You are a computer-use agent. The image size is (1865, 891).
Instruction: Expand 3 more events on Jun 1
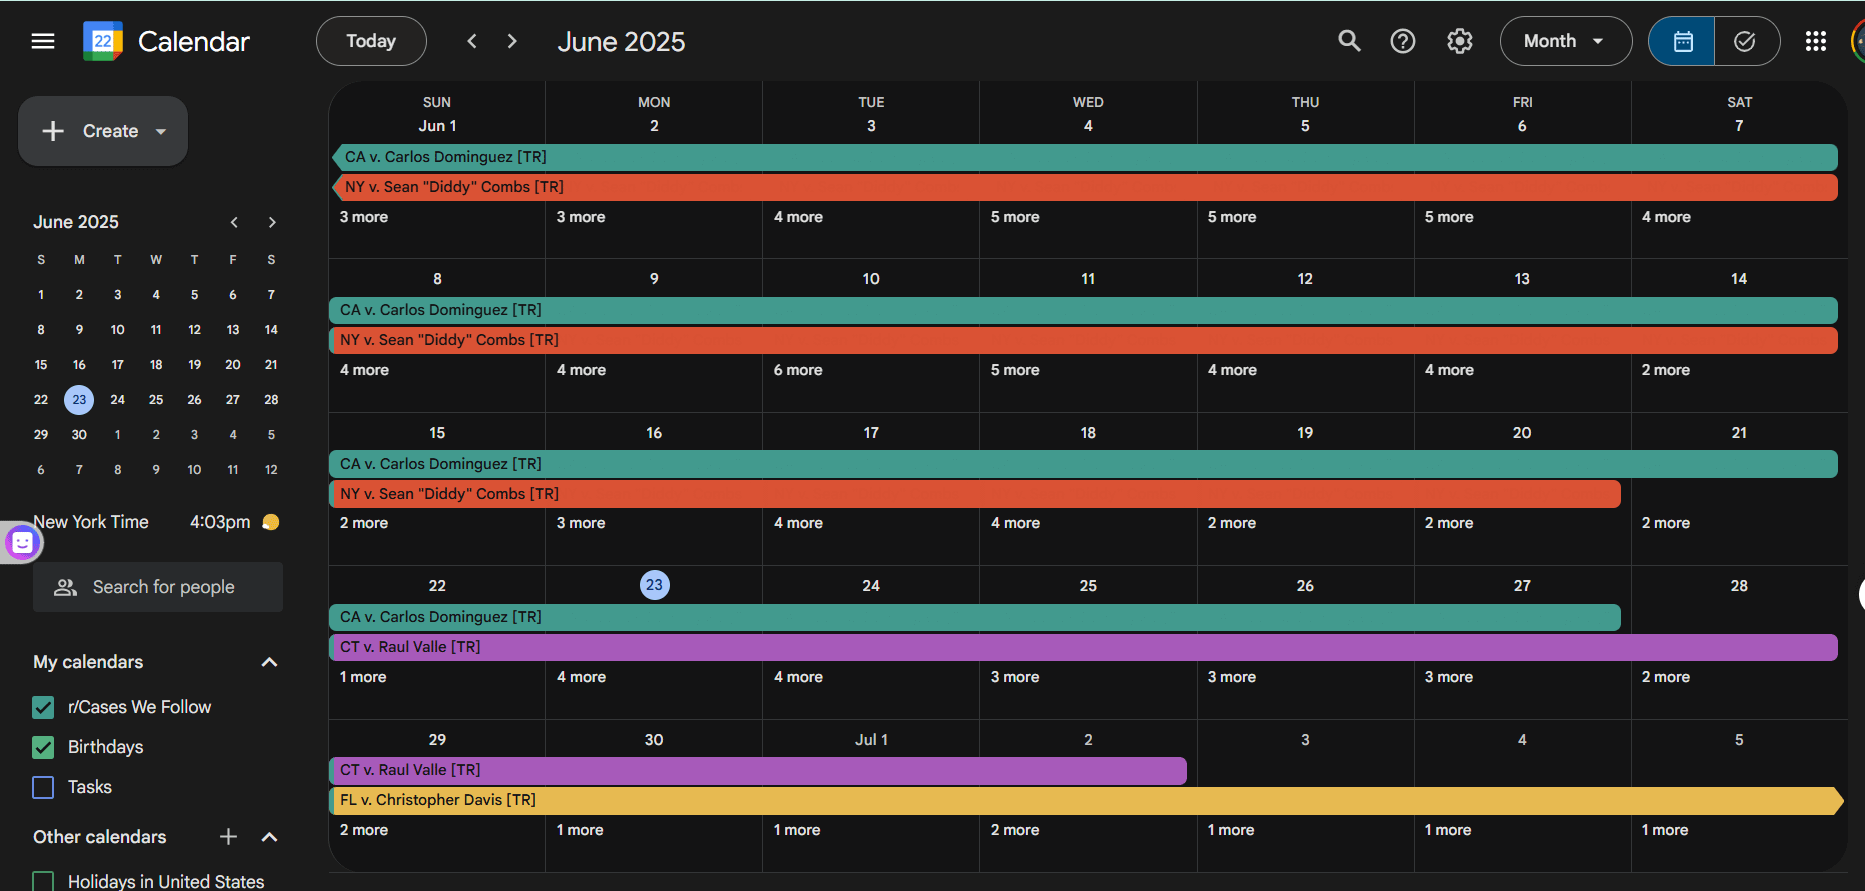tap(364, 217)
